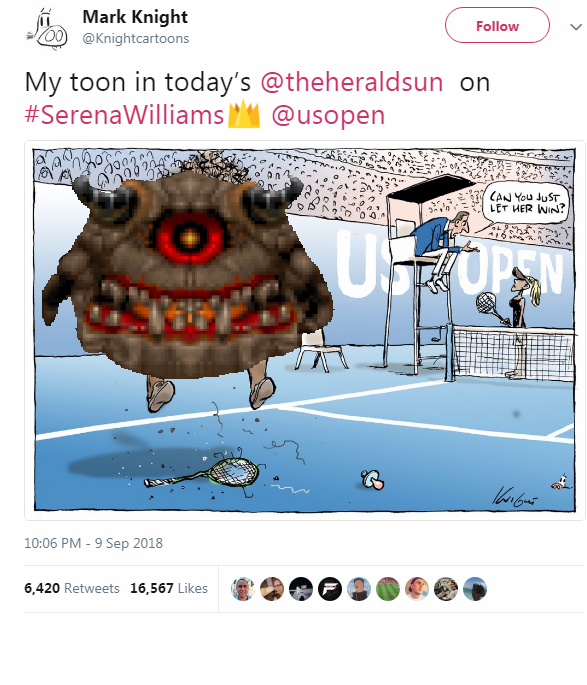
Task: View the 16,567 Likes list
Action: coord(169,588)
